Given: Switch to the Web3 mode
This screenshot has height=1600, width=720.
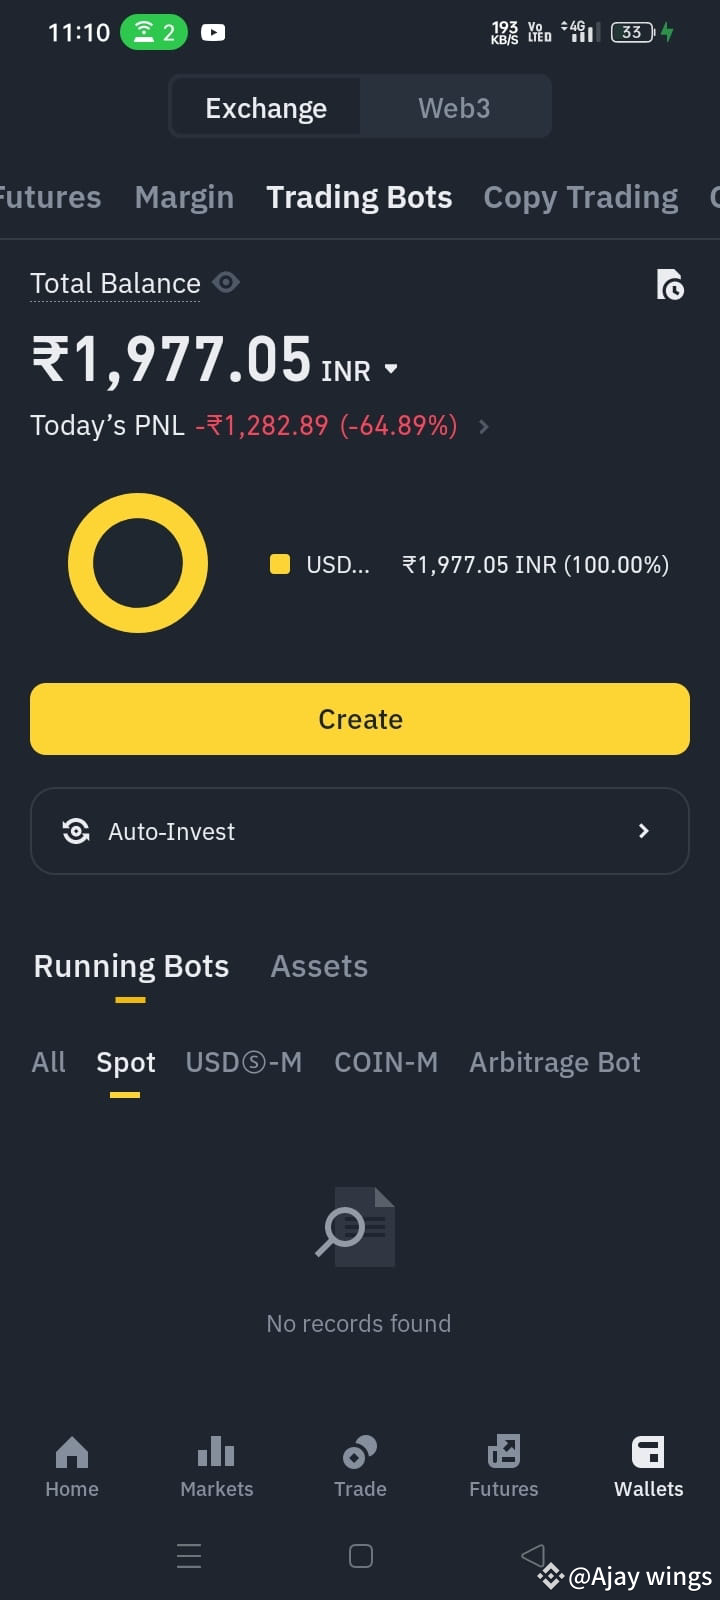Looking at the screenshot, I should coord(455,106).
